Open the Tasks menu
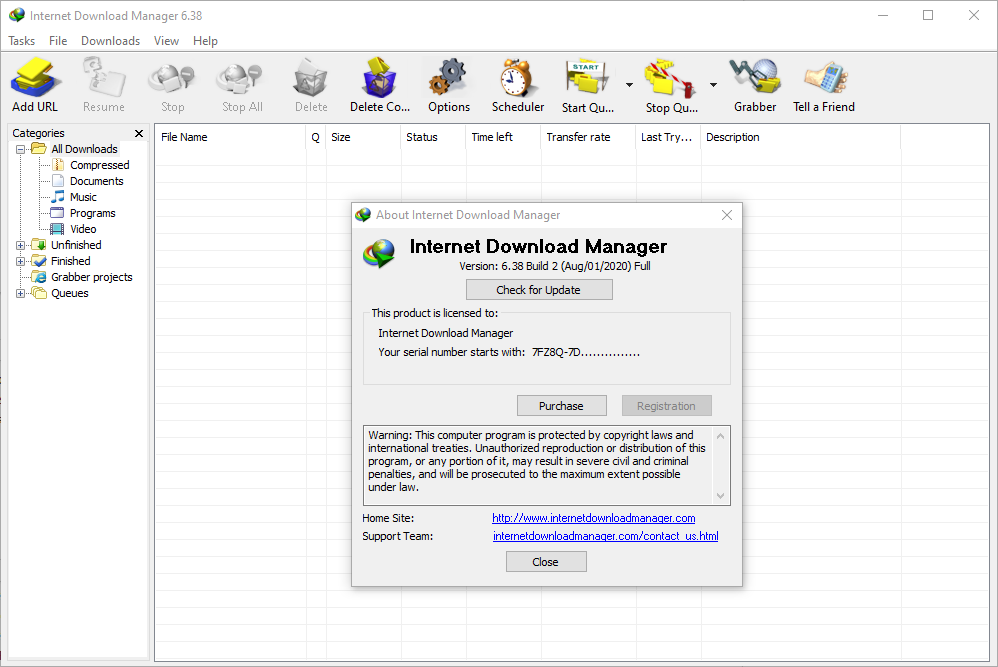 tap(22, 41)
